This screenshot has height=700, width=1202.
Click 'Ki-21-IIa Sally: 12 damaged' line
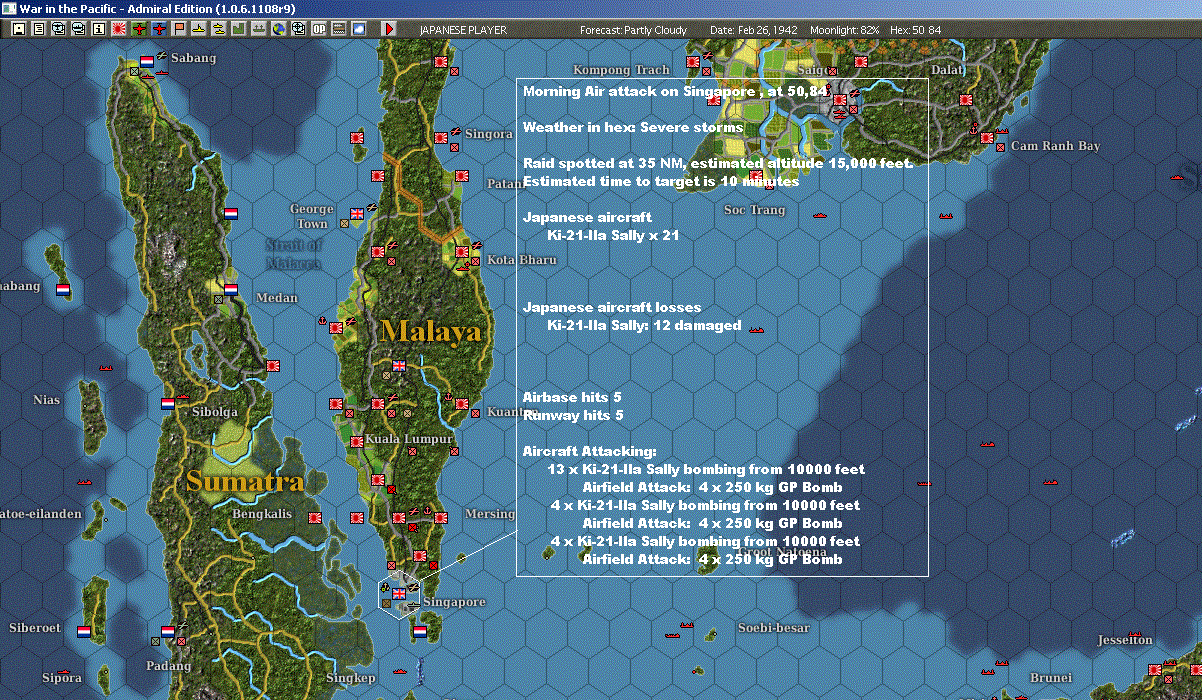pyautogui.click(x=644, y=325)
